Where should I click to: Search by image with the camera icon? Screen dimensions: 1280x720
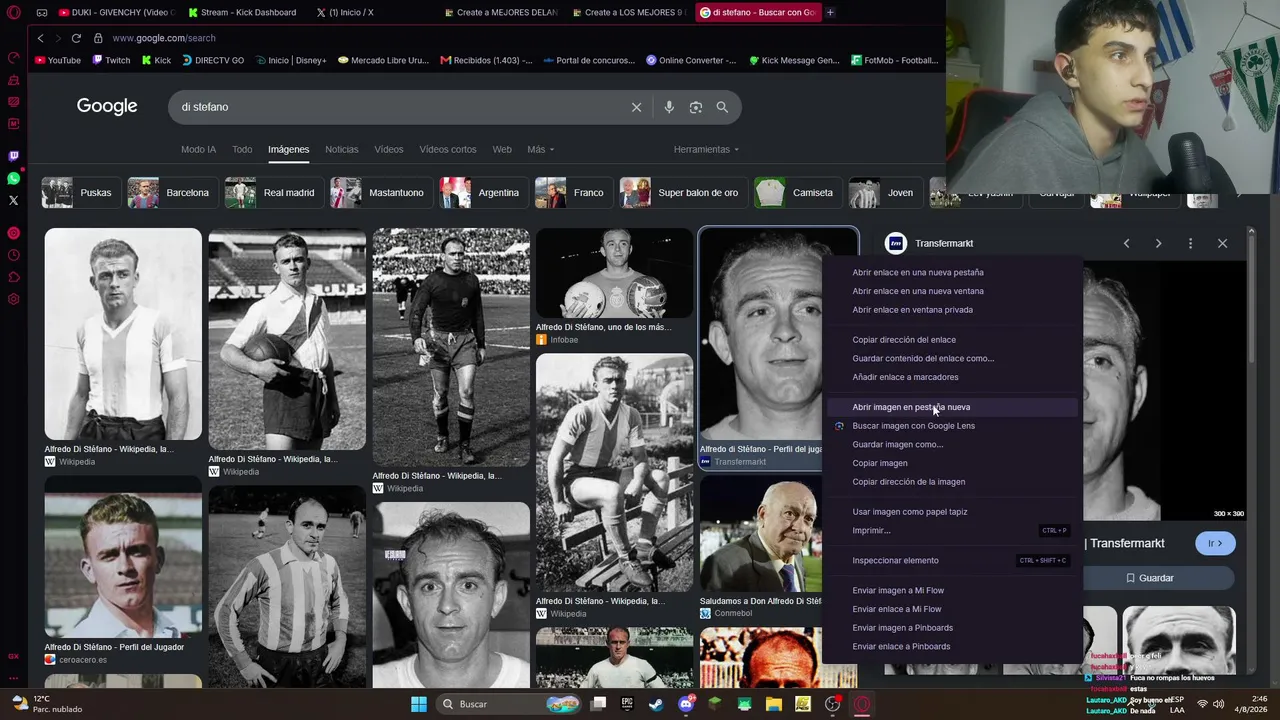[696, 107]
